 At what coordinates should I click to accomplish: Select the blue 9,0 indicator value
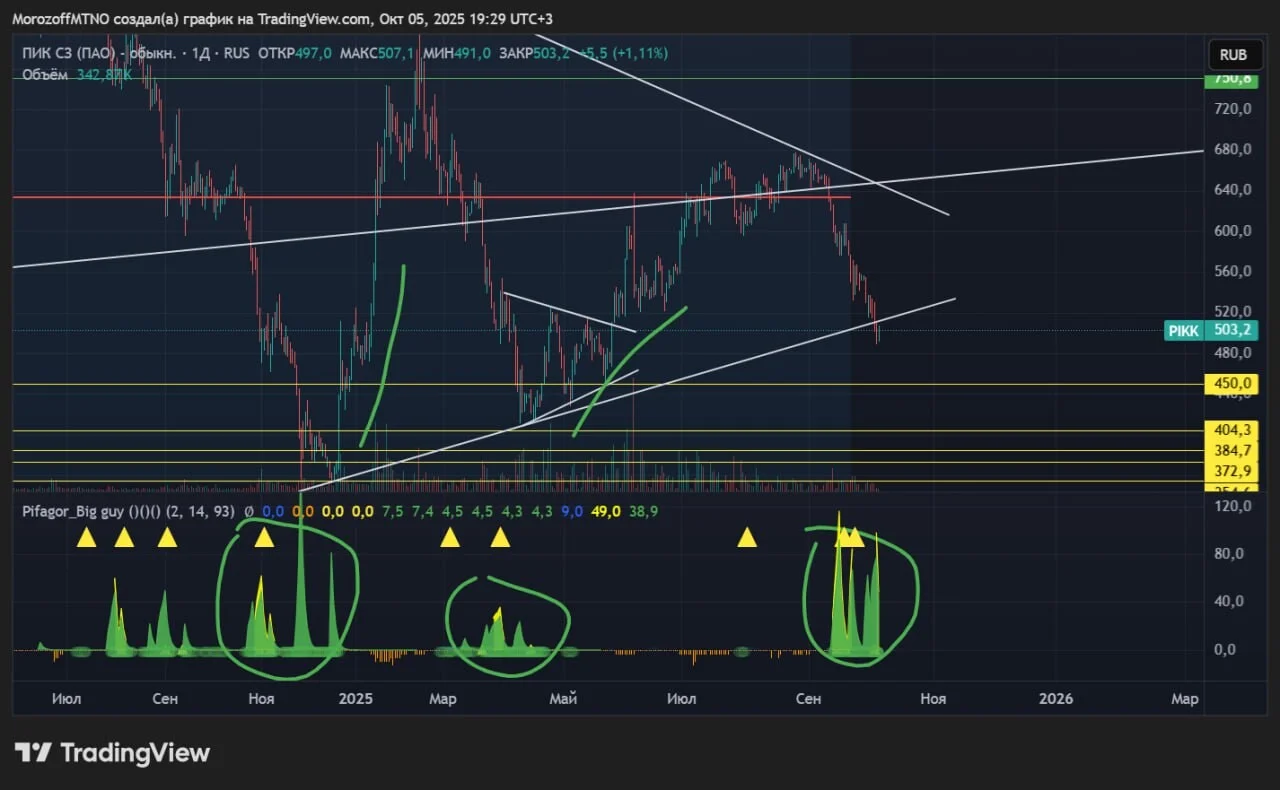572,511
